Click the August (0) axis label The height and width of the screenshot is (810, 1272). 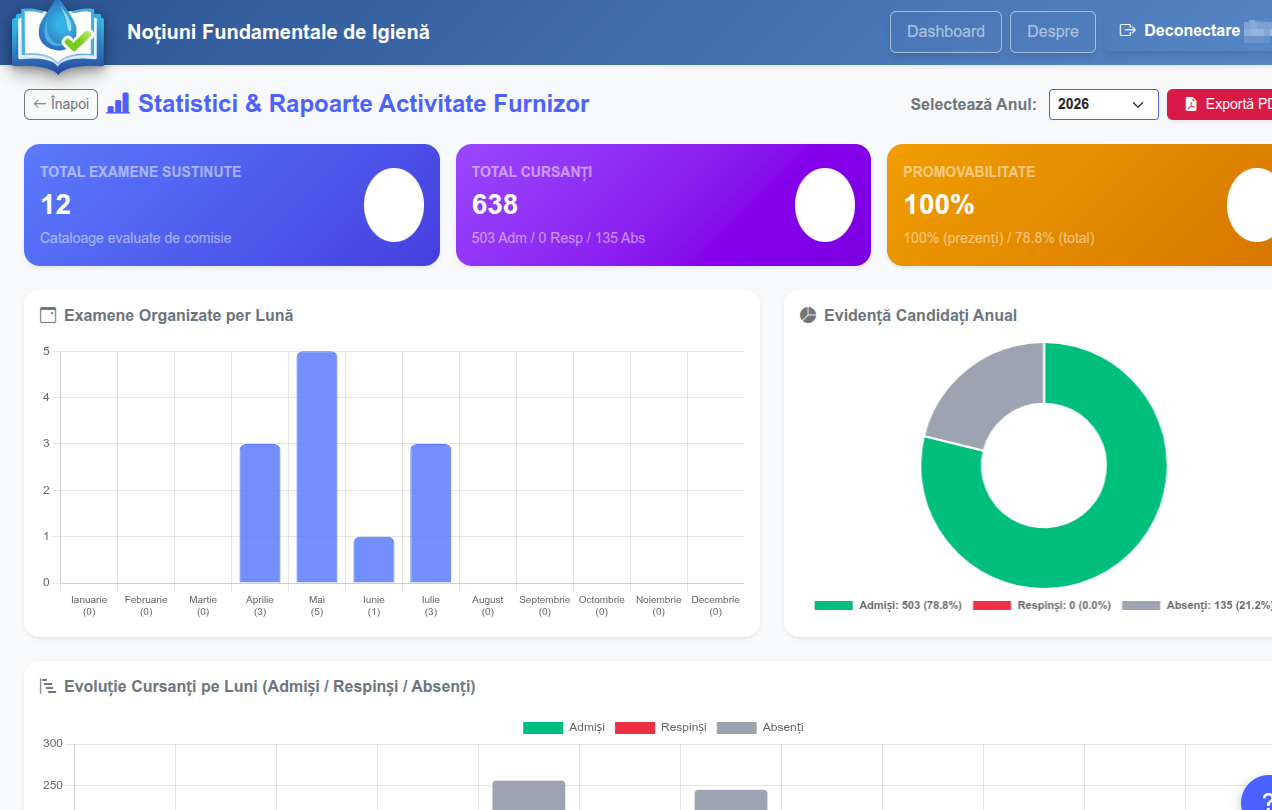click(x=488, y=606)
